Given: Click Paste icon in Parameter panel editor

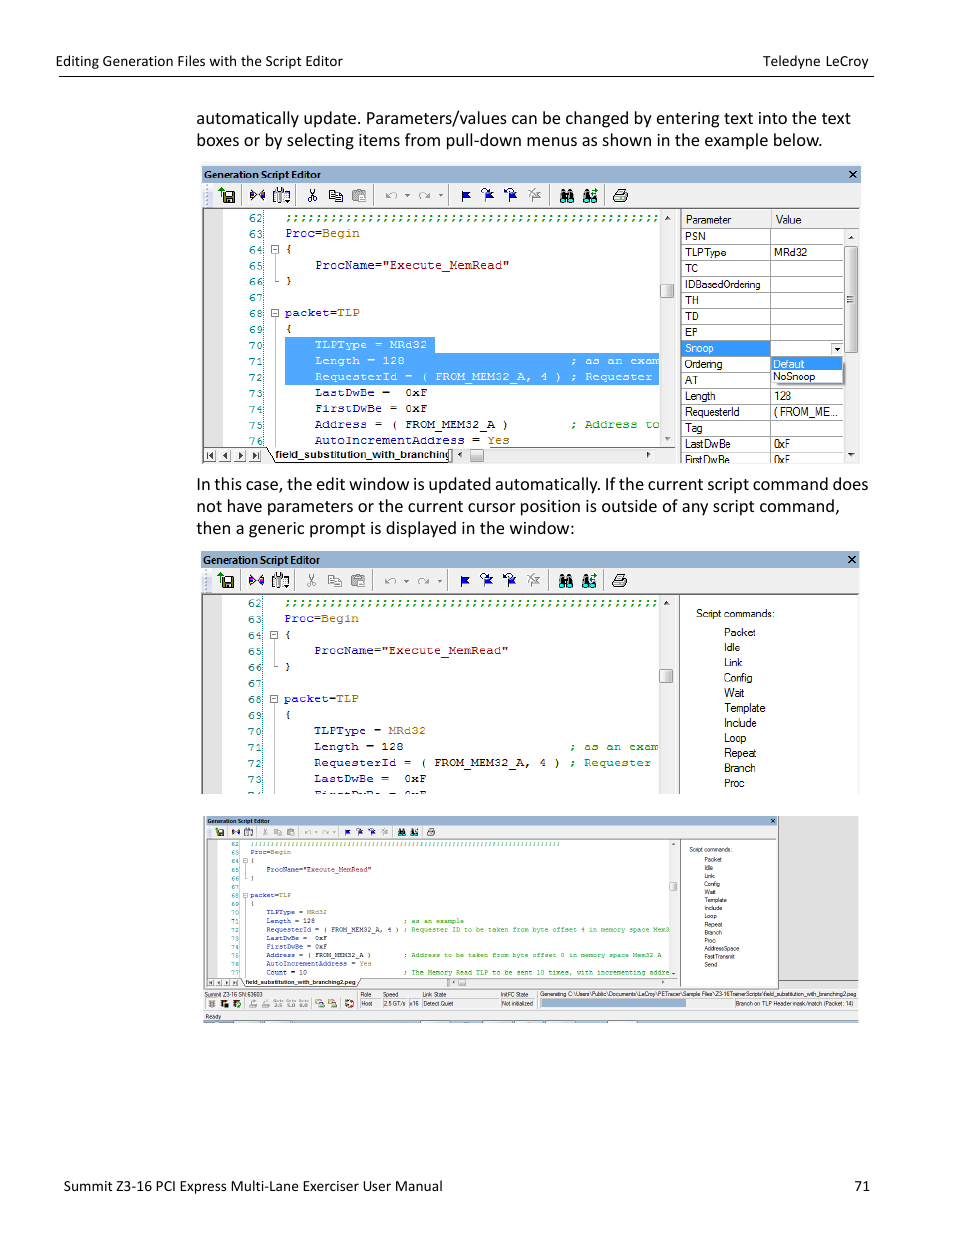Looking at the screenshot, I should pos(359,196).
